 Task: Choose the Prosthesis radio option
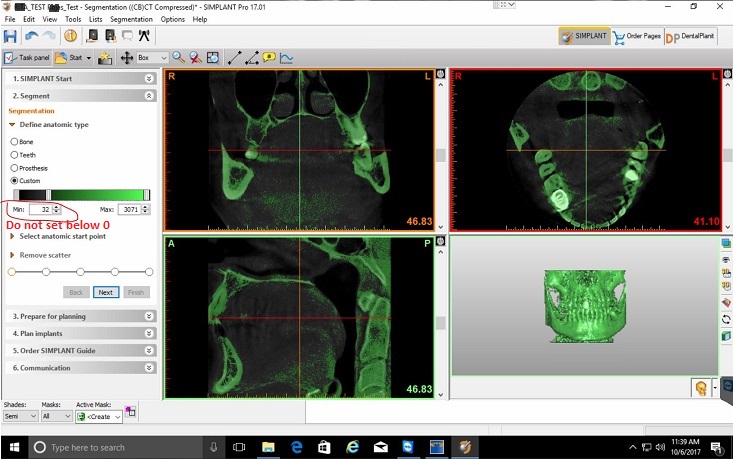(x=14, y=168)
